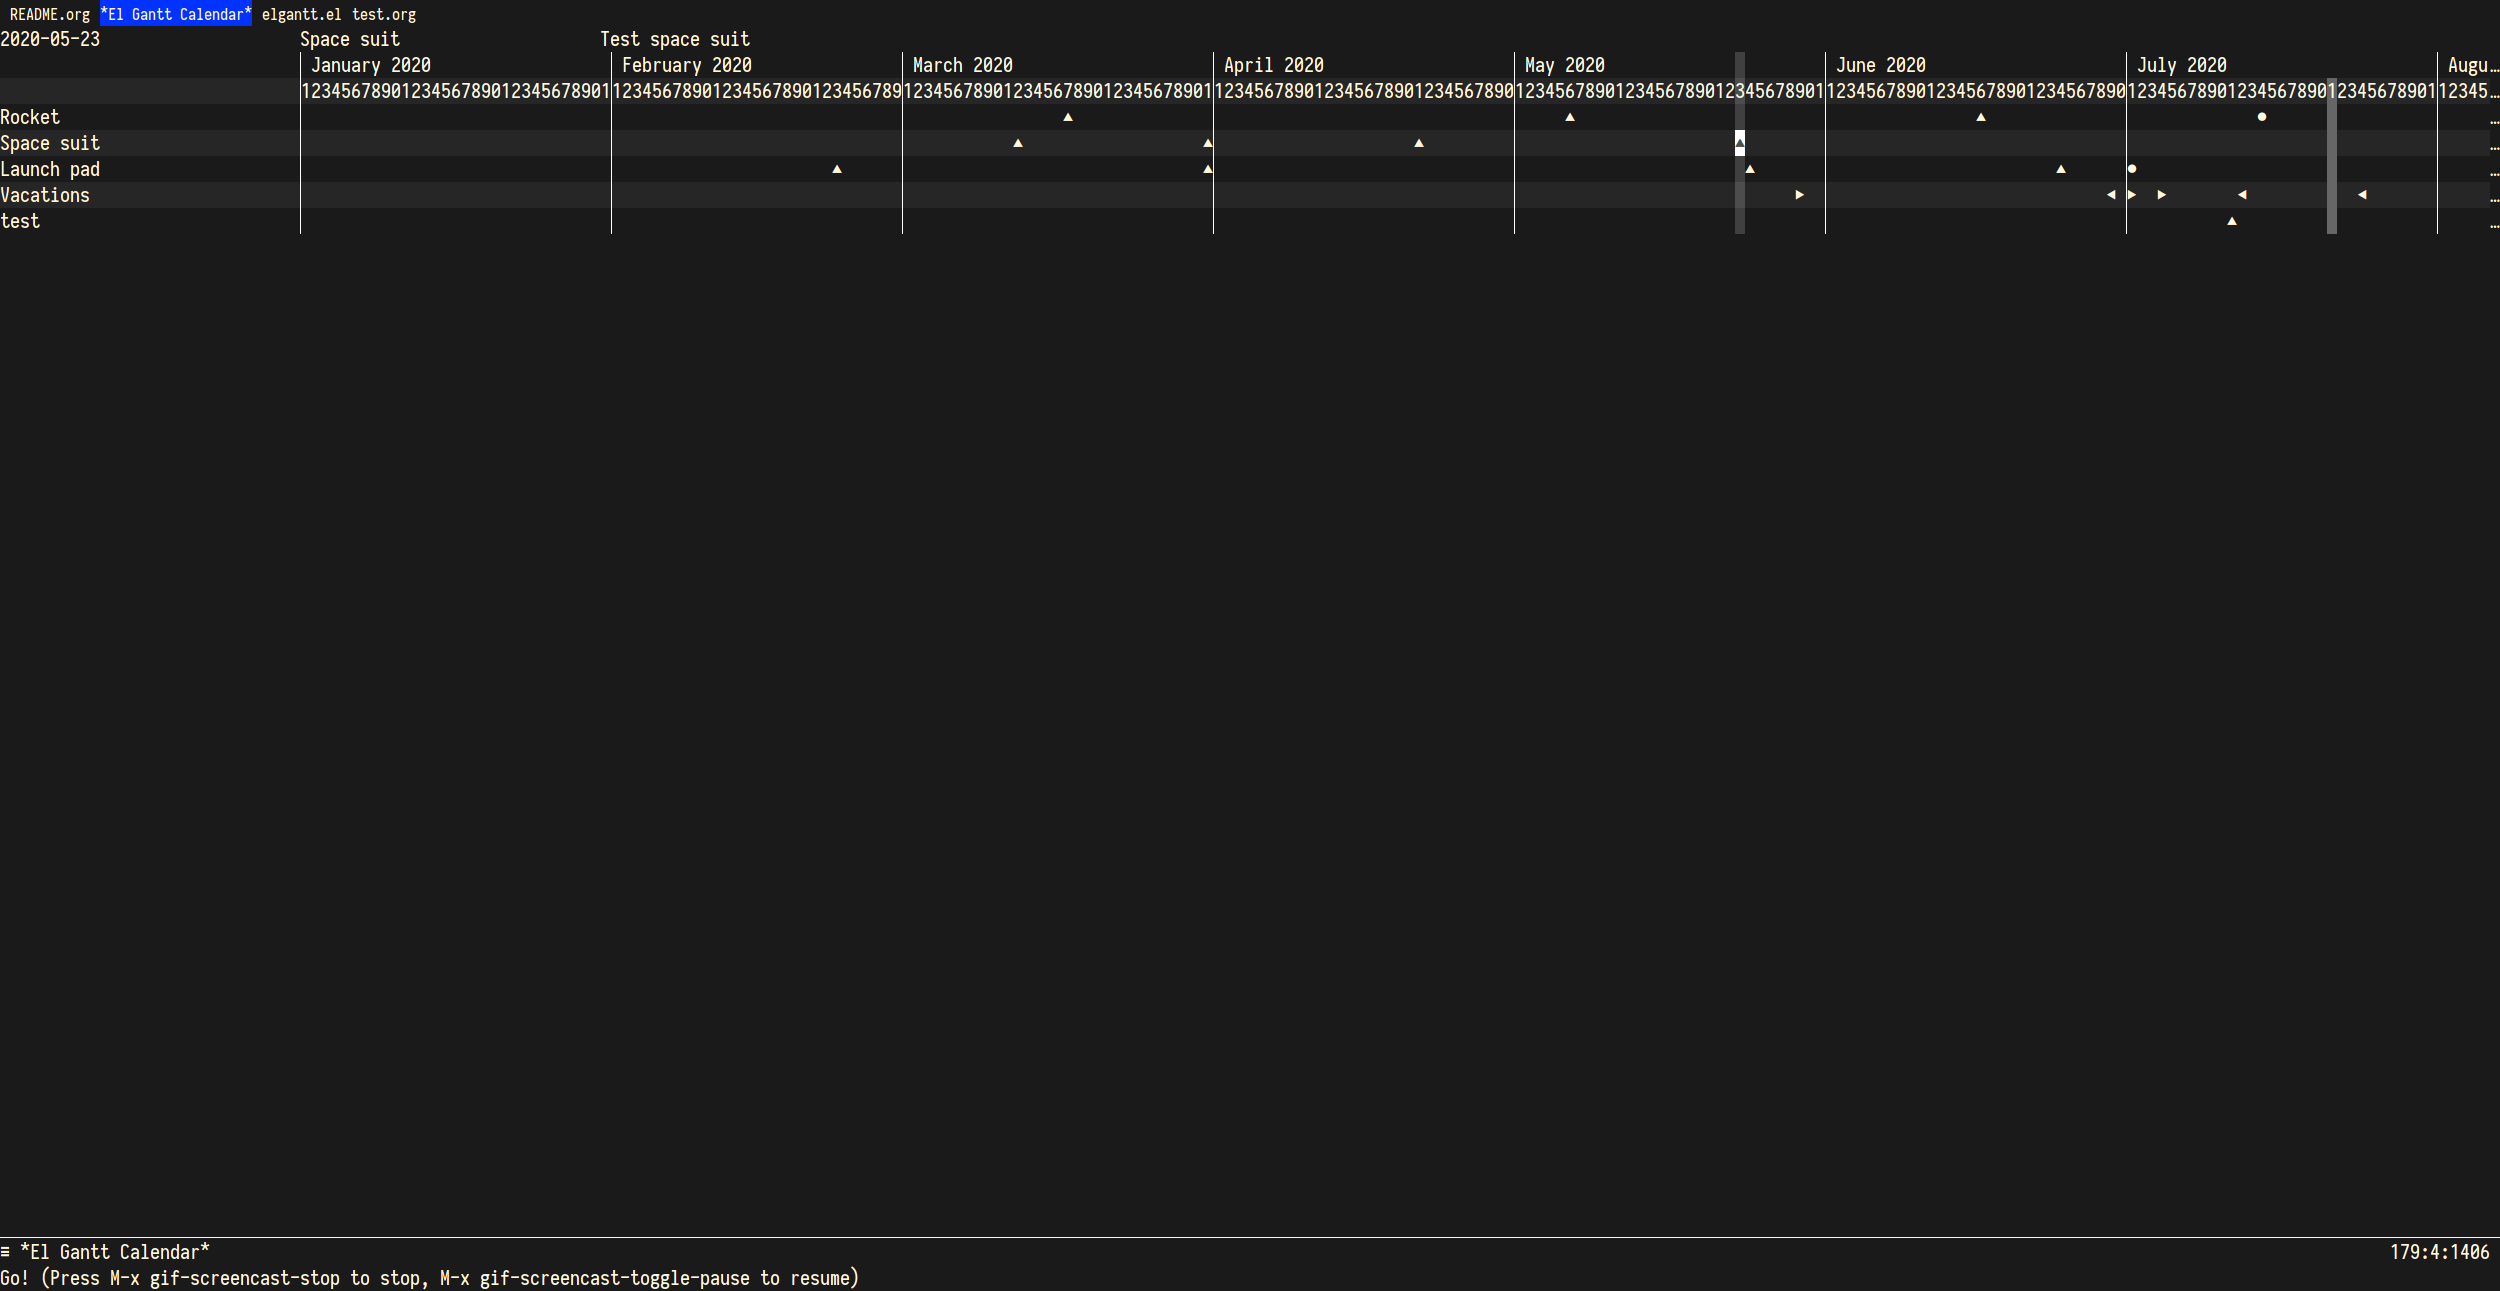2500x1291 pixels.
Task: Click the Launch pad circle marker in July
Action: 2132,169
